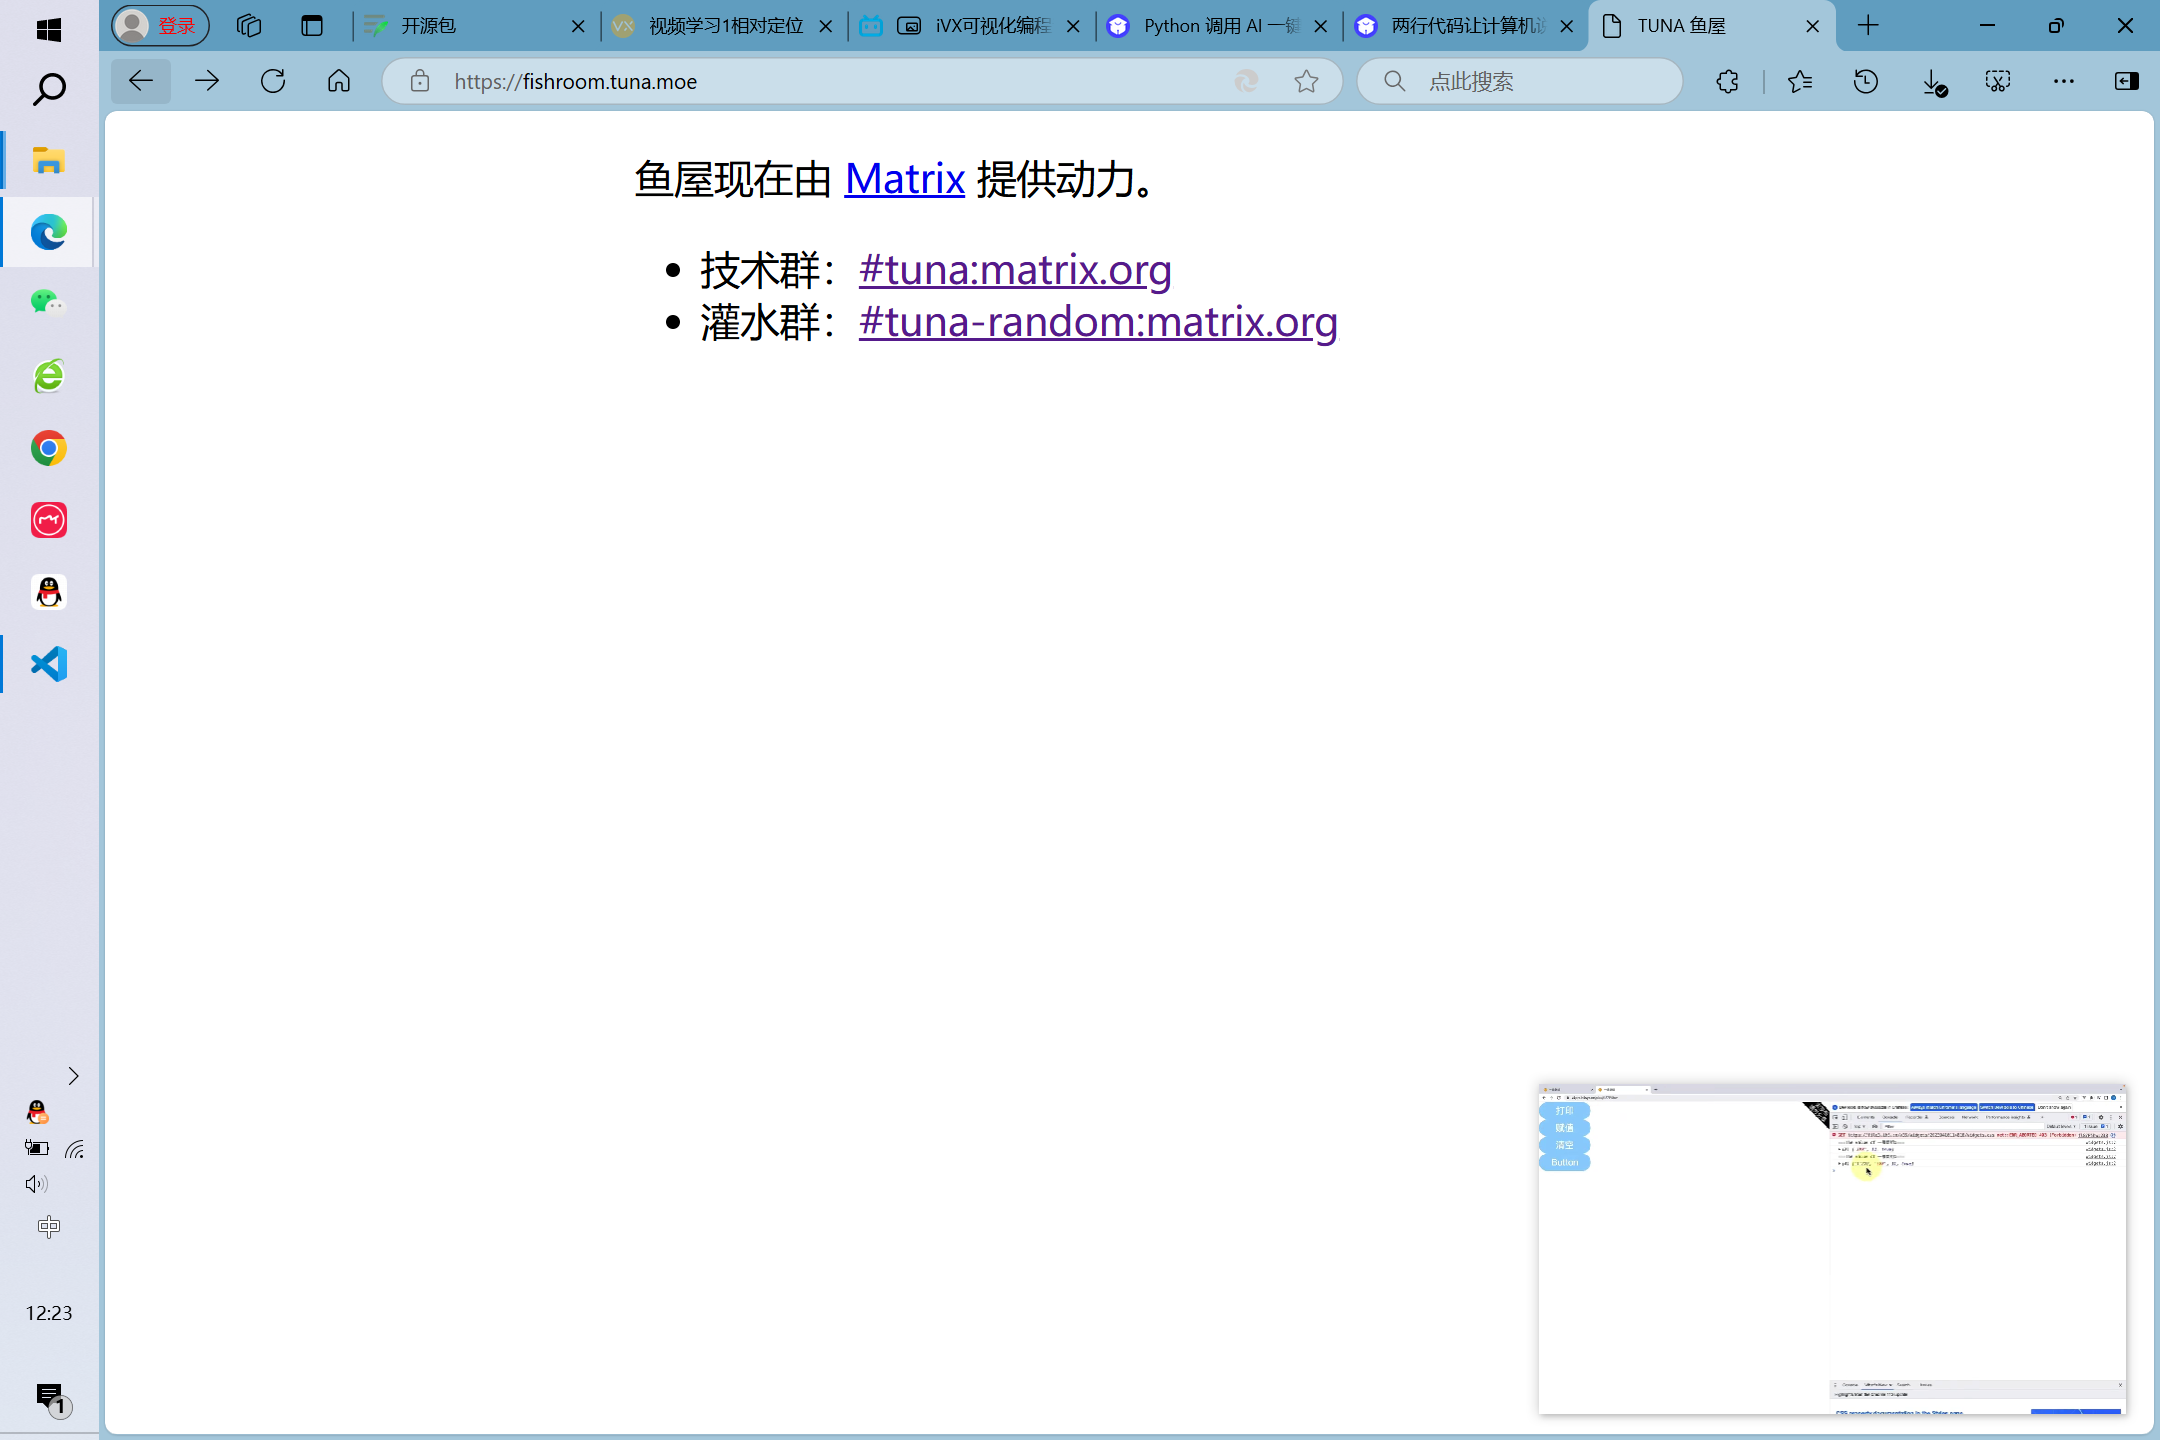The image size is (2160, 1440).
Task: Close the 两行代码让计算机 tab
Action: click(1567, 26)
